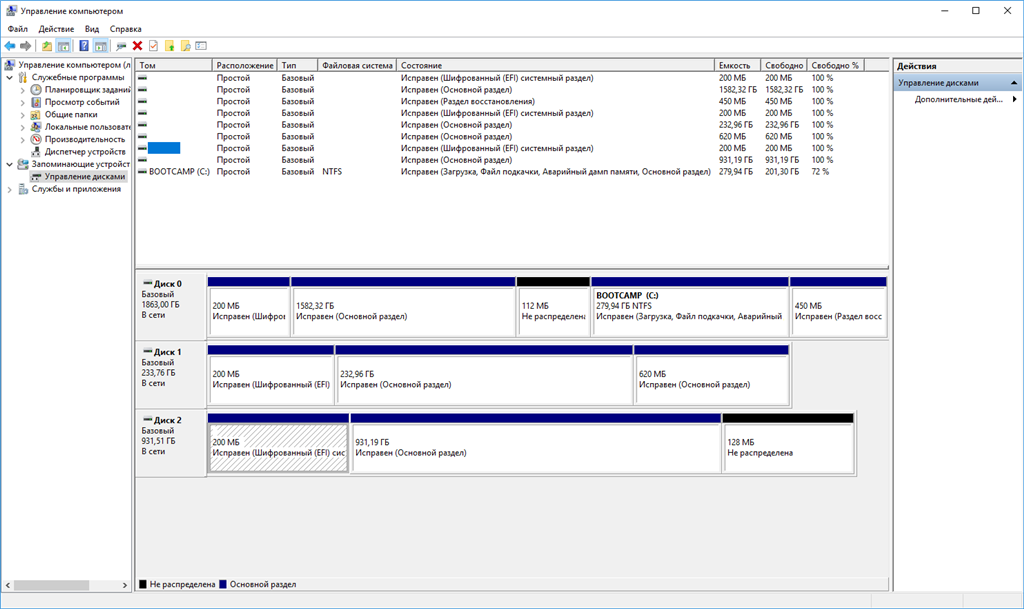Toggle the show/hide Action pane toolbar icon
Viewport: 1024px width, 609px height.
click(x=101, y=46)
